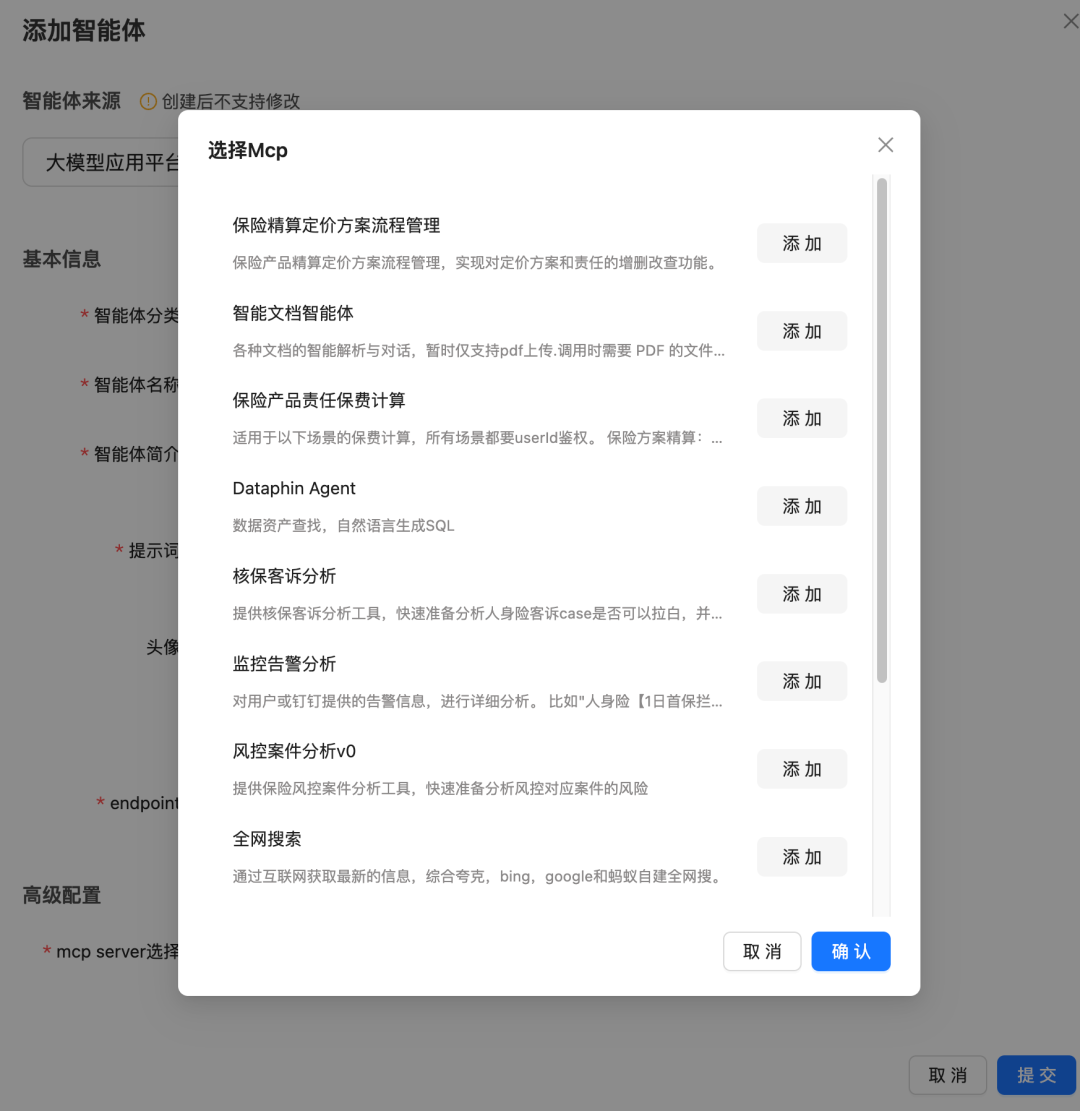Close the 添加智能体 panel via top-right X
The width and height of the screenshot is (1080, 1111).
coord(1071,20)
